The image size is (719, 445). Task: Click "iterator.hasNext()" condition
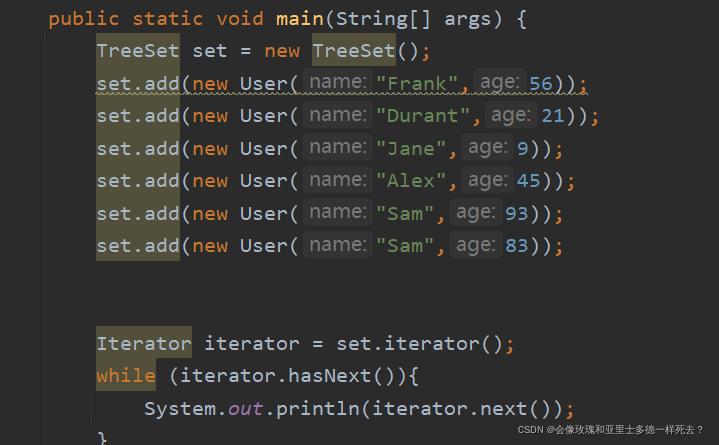pyautogui.click(x=288, y=376)
